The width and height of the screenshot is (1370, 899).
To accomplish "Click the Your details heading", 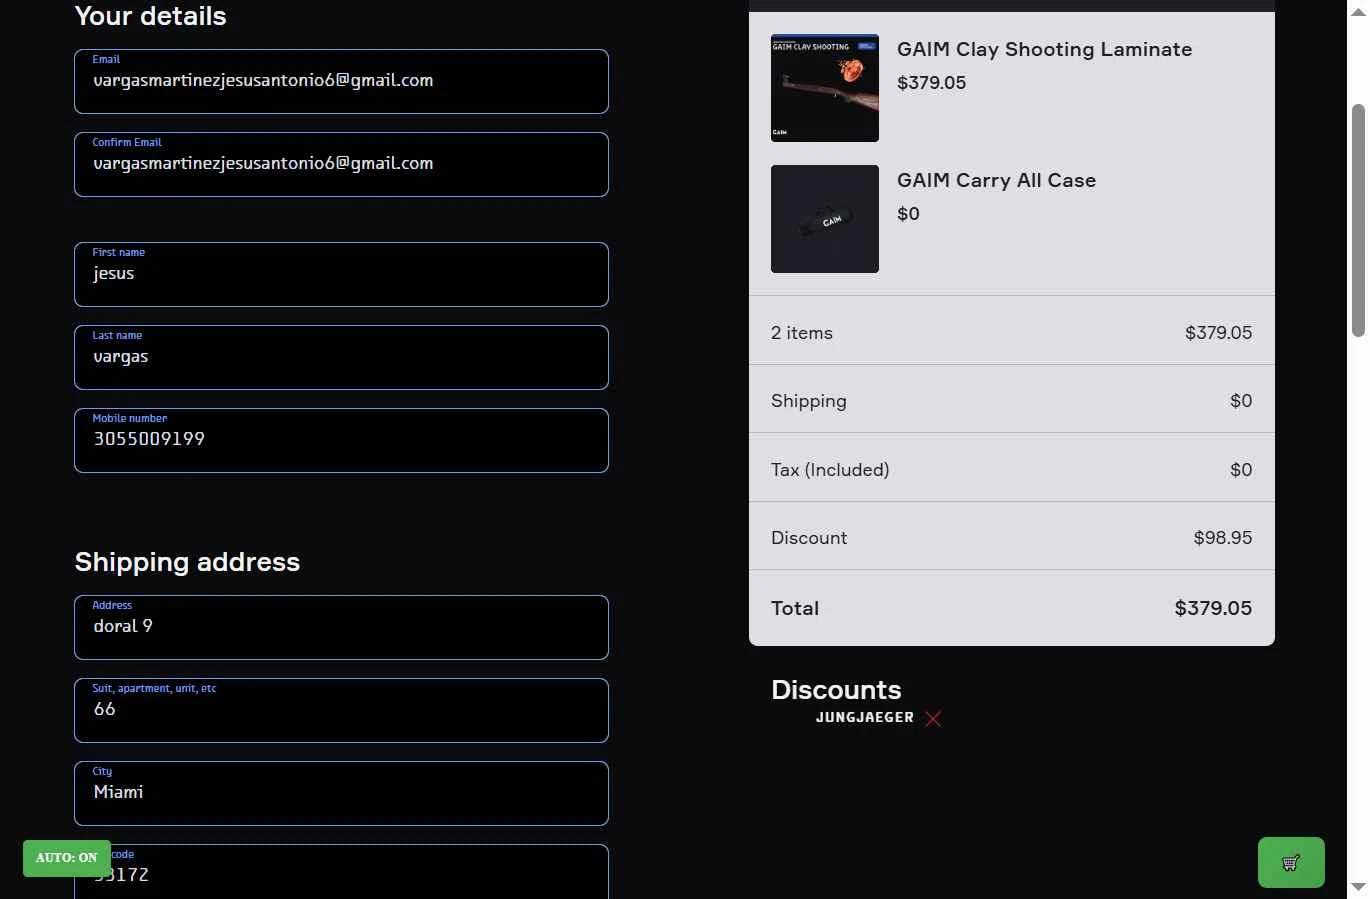I will (150, 16).
